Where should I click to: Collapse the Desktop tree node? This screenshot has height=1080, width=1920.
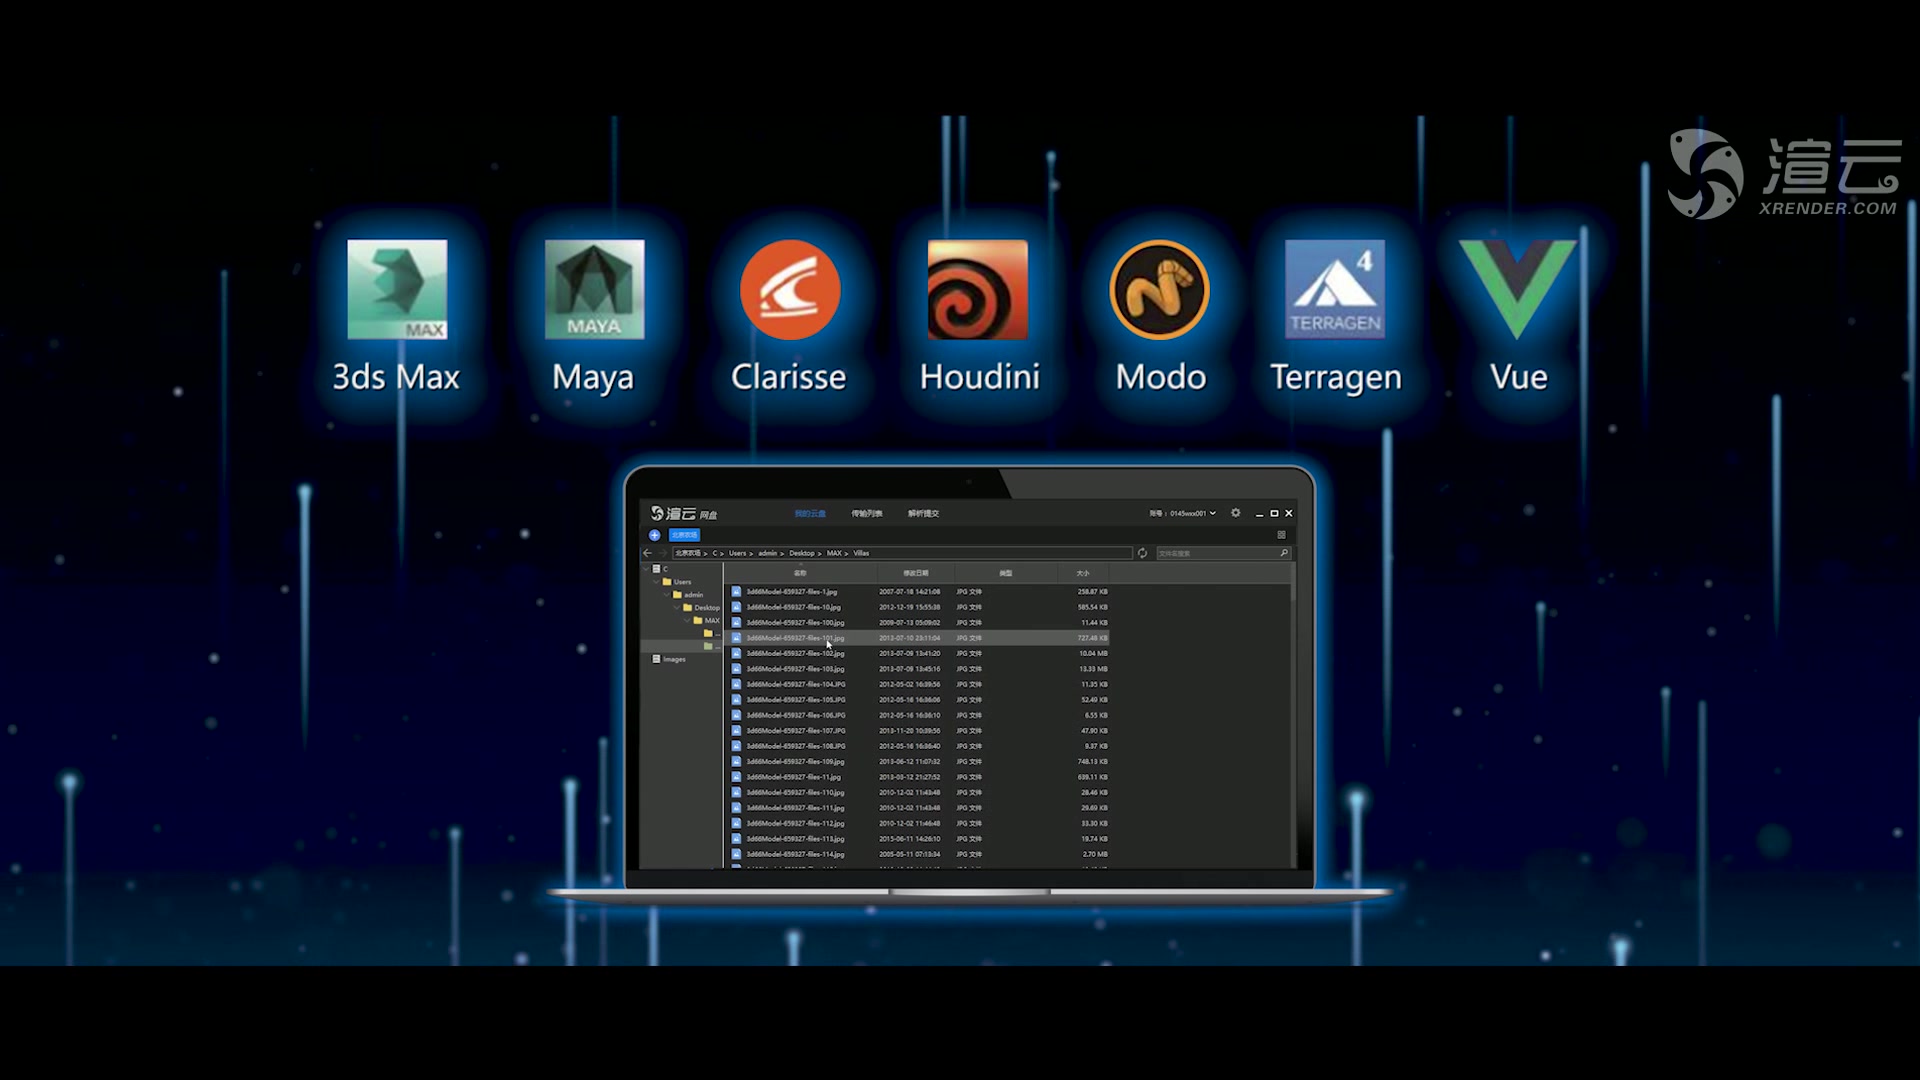pos(677,608)
